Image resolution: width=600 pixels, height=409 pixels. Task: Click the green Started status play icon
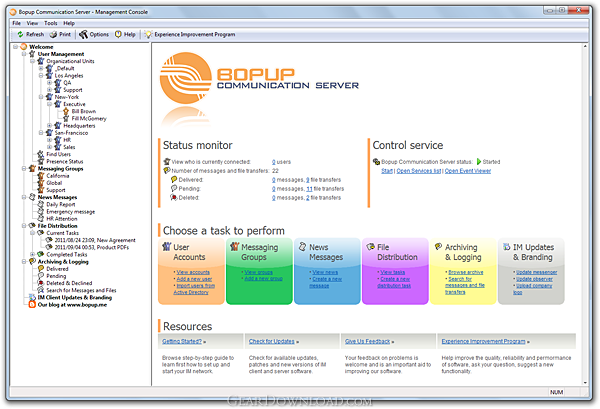click(479, 162)
